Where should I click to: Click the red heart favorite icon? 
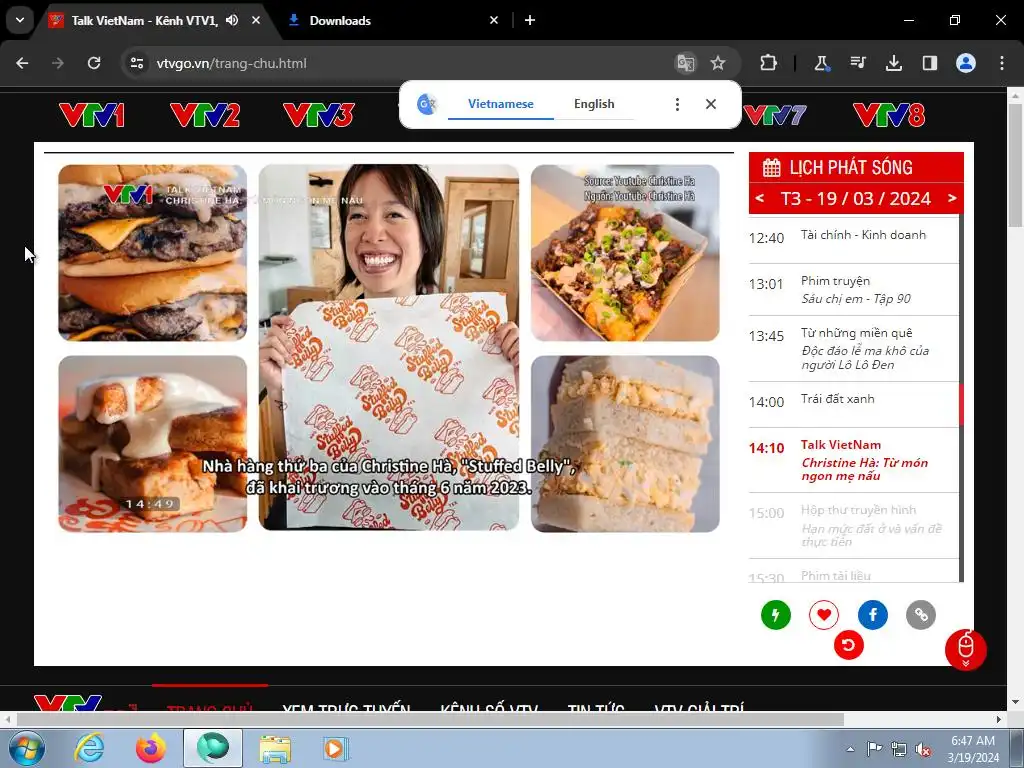(824, 615)
